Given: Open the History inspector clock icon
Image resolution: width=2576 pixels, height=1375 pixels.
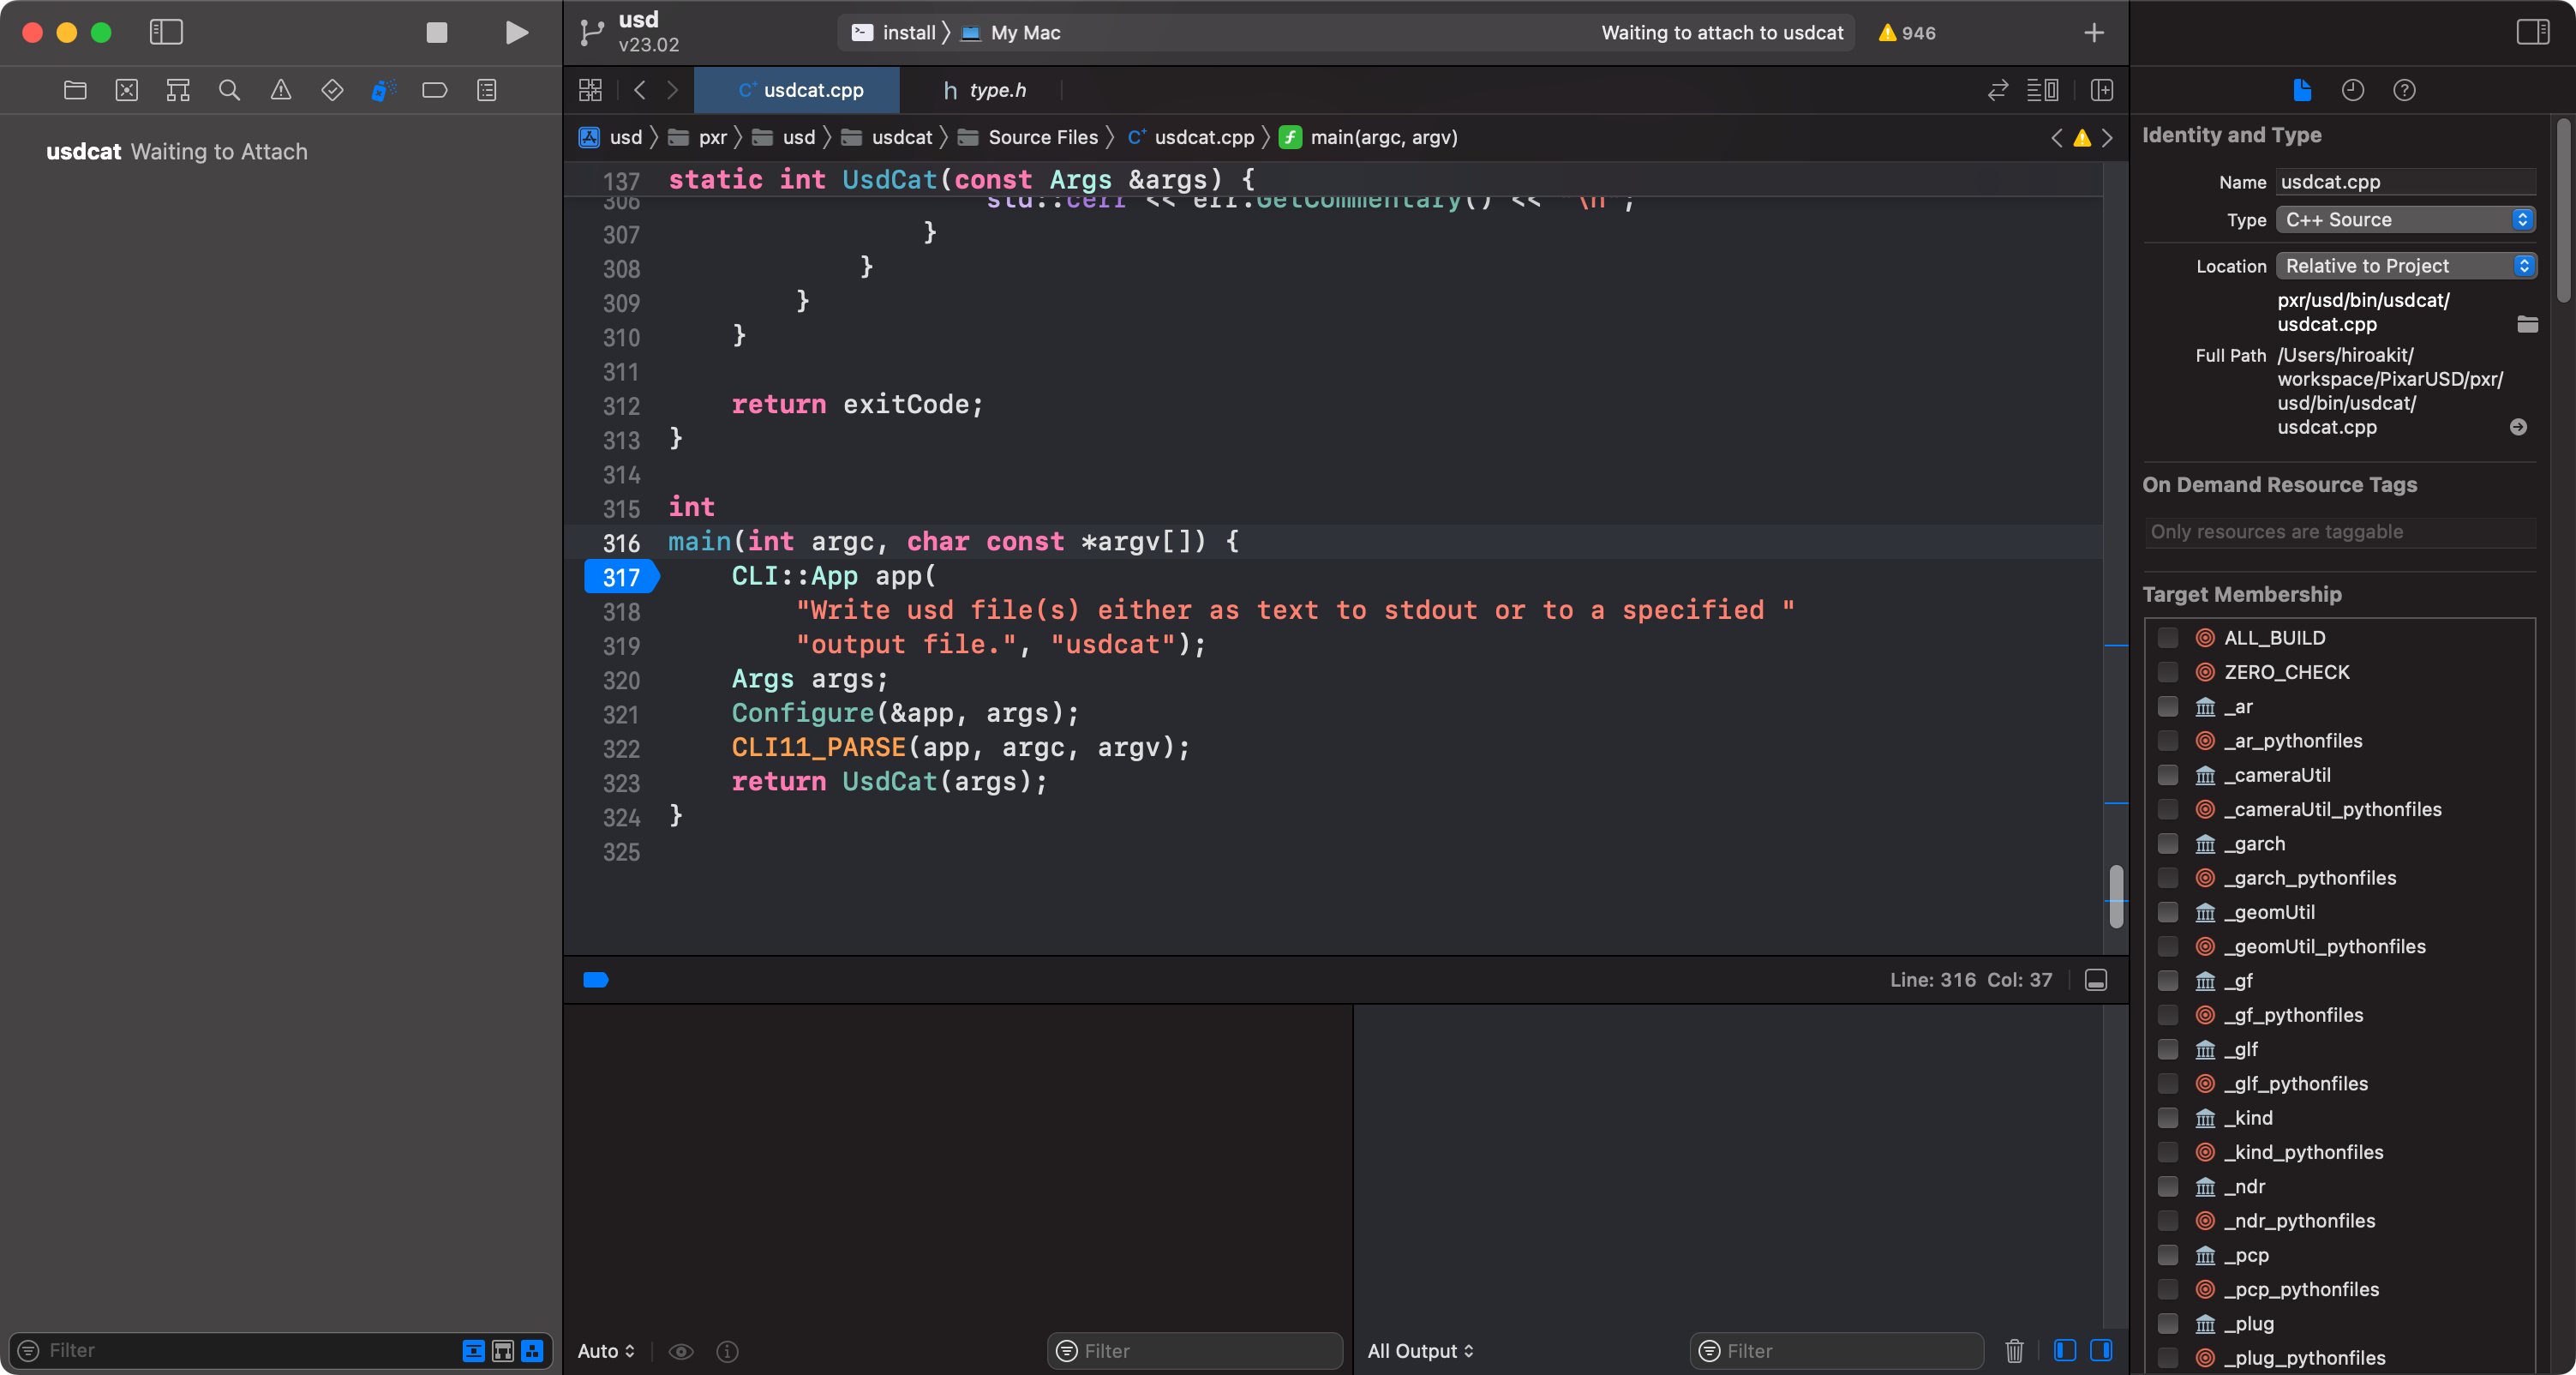Looking at the screenshot, I should click(x=2353, y=90).
